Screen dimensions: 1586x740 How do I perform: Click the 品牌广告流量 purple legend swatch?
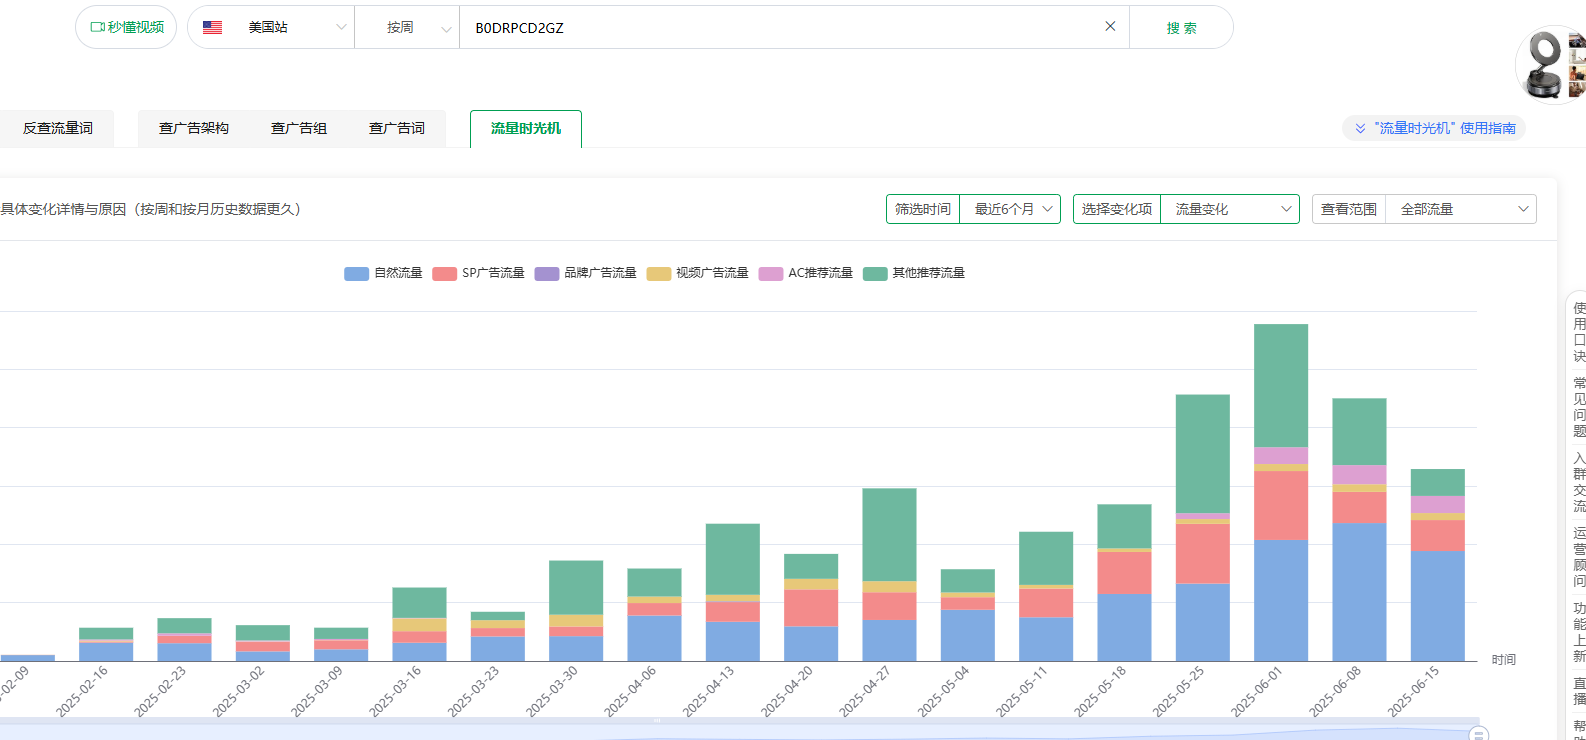click(547, 274)
